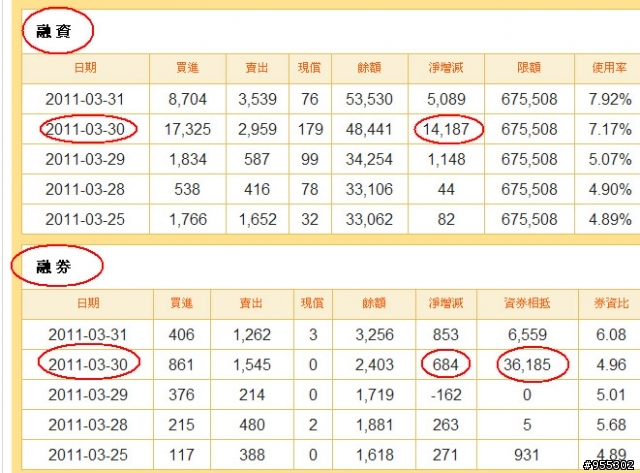Select the 使用率 column header

coord(609,67)
